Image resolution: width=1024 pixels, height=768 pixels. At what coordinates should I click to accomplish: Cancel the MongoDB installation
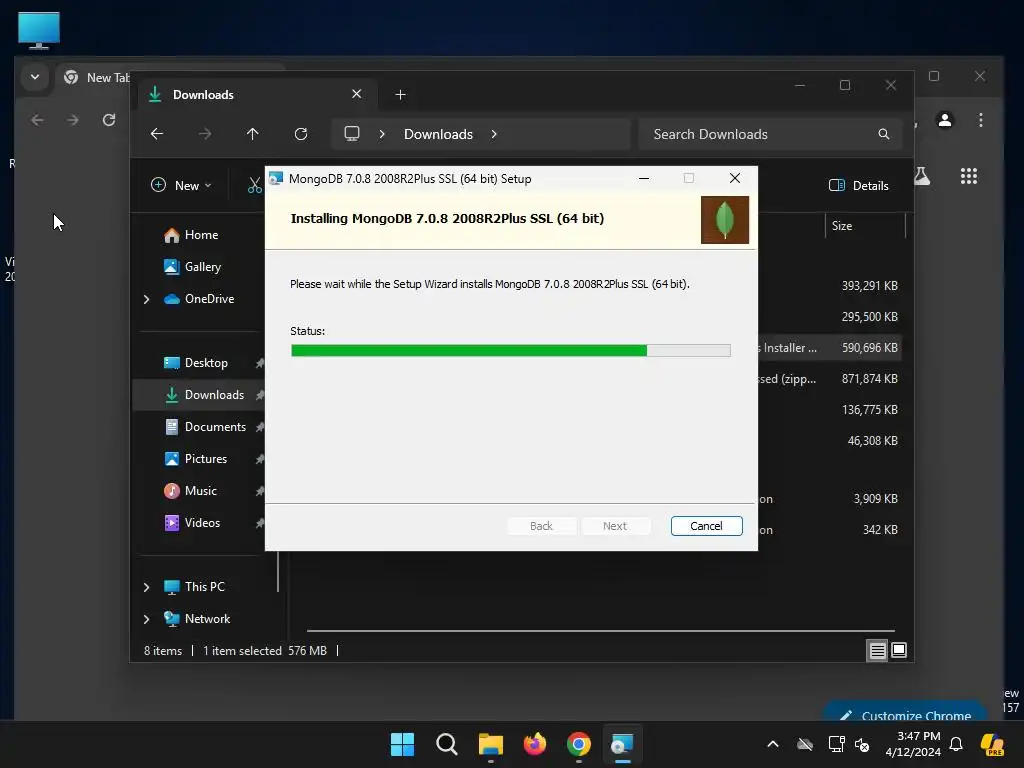click(706, 526)
